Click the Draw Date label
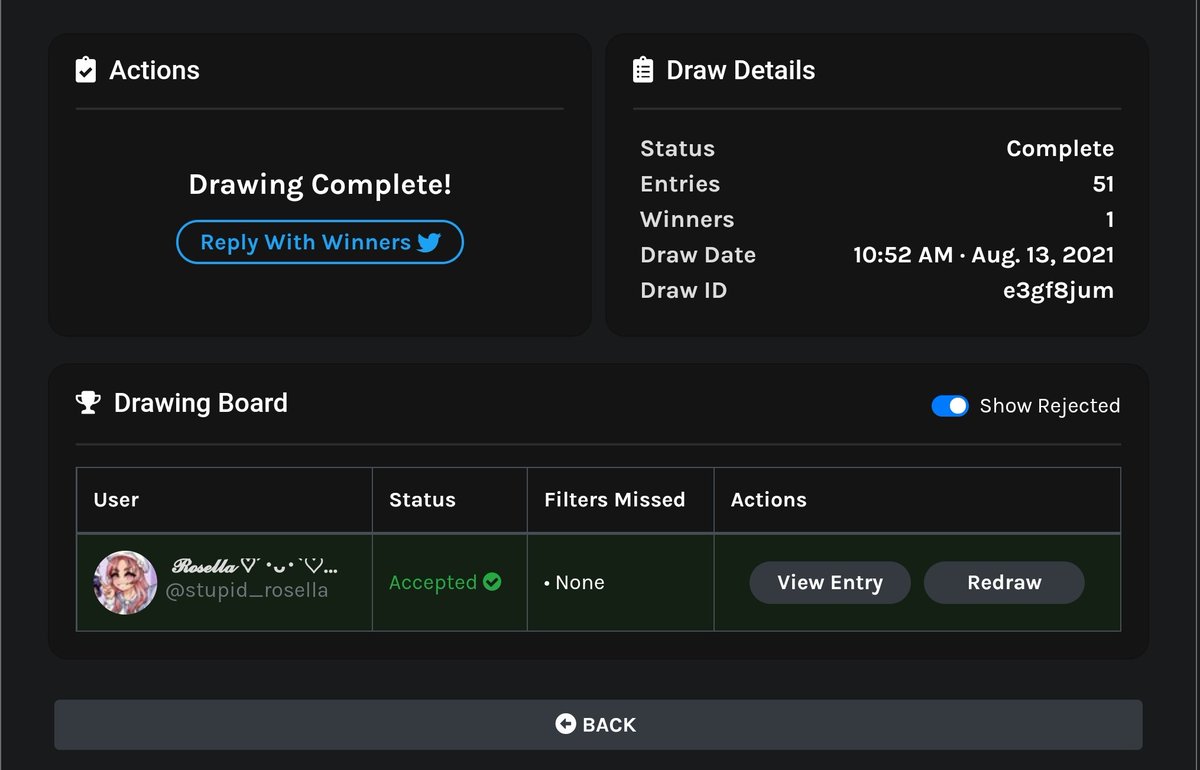1200x770 pixels. tap(698, 255)
